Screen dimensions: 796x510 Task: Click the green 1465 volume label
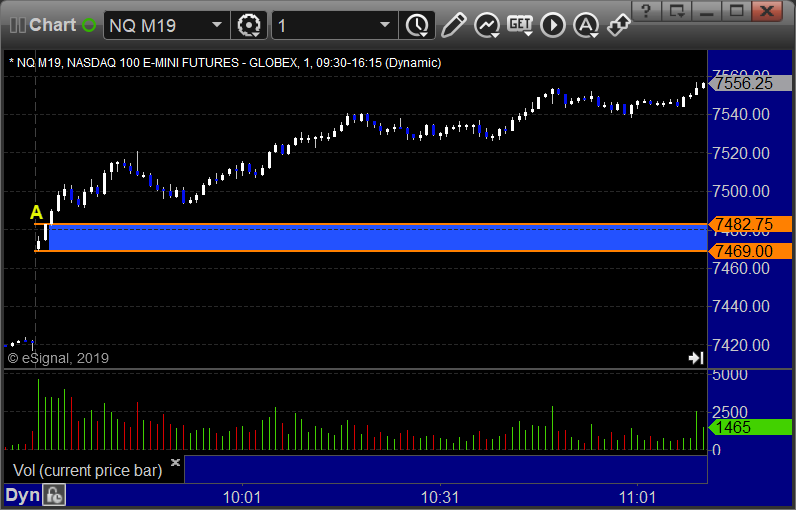750,427
